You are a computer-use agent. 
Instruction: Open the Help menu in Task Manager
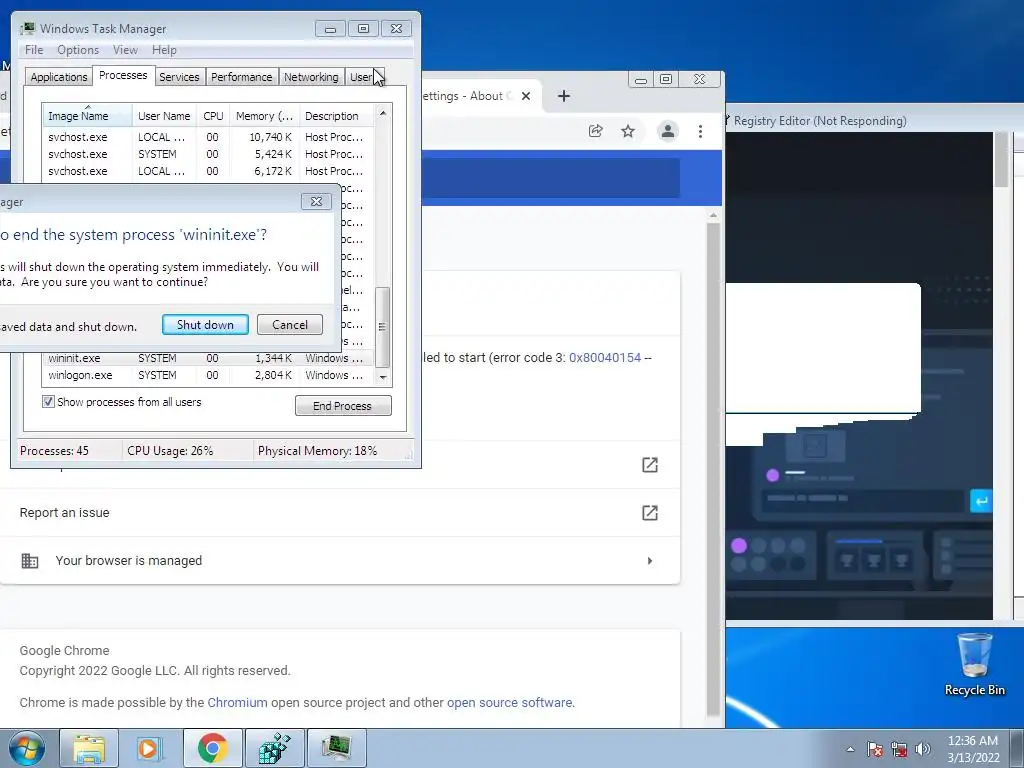pyautogui.click(x=164, y=50)
